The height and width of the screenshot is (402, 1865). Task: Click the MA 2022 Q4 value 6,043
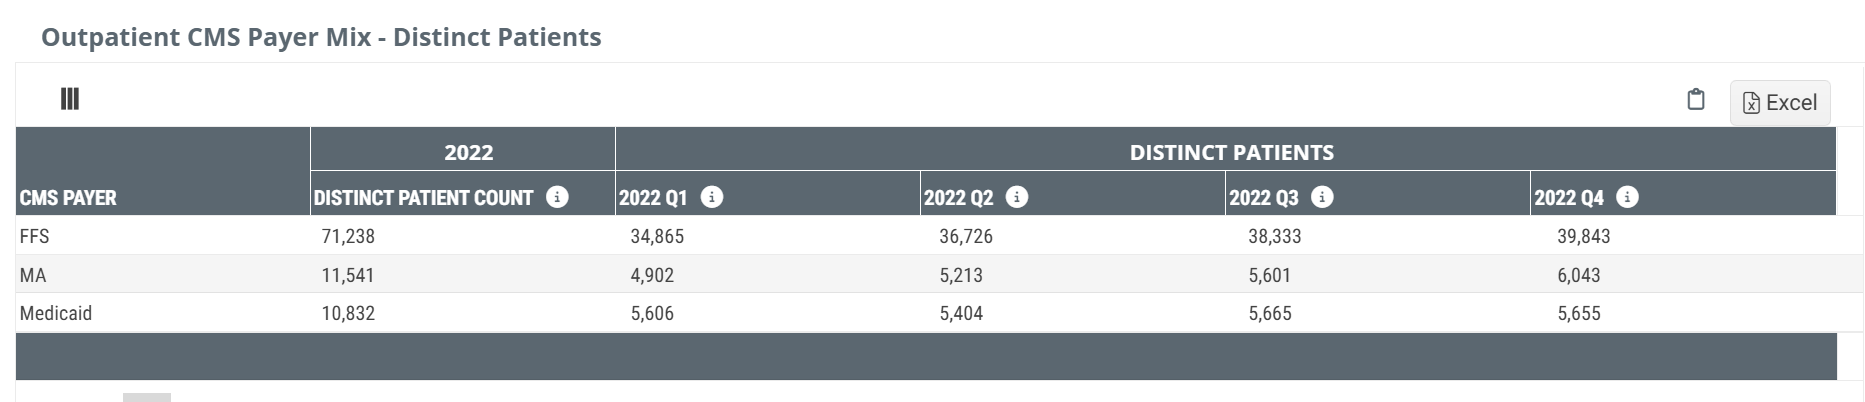(1578, 275)
